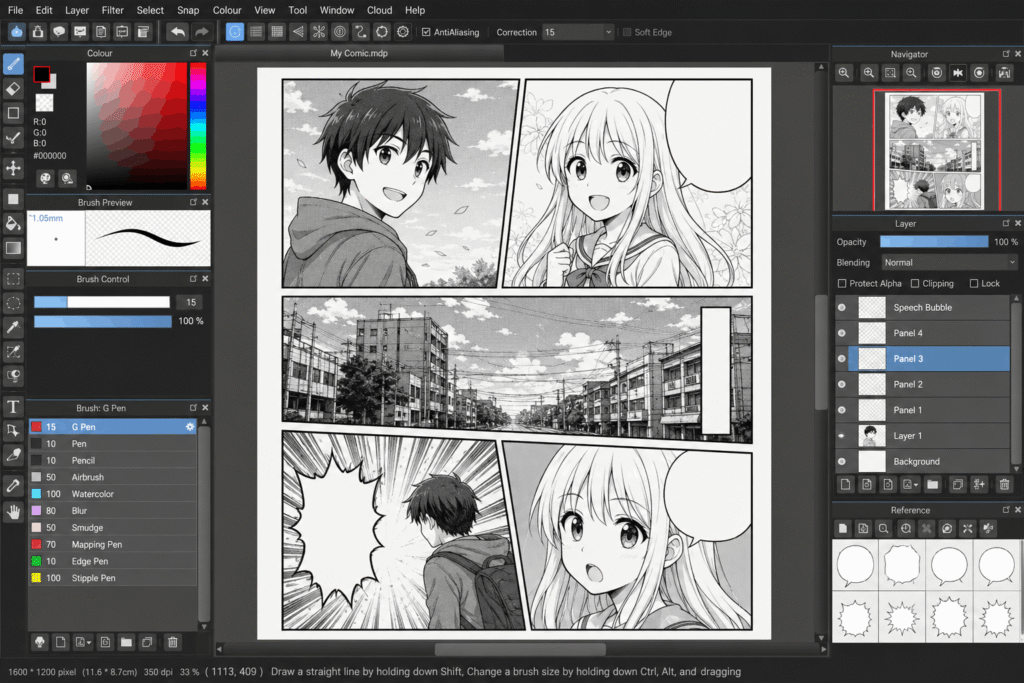1024x683 pixels.
Task: Enable the curve snap icon
Action: tap(360, 32)
